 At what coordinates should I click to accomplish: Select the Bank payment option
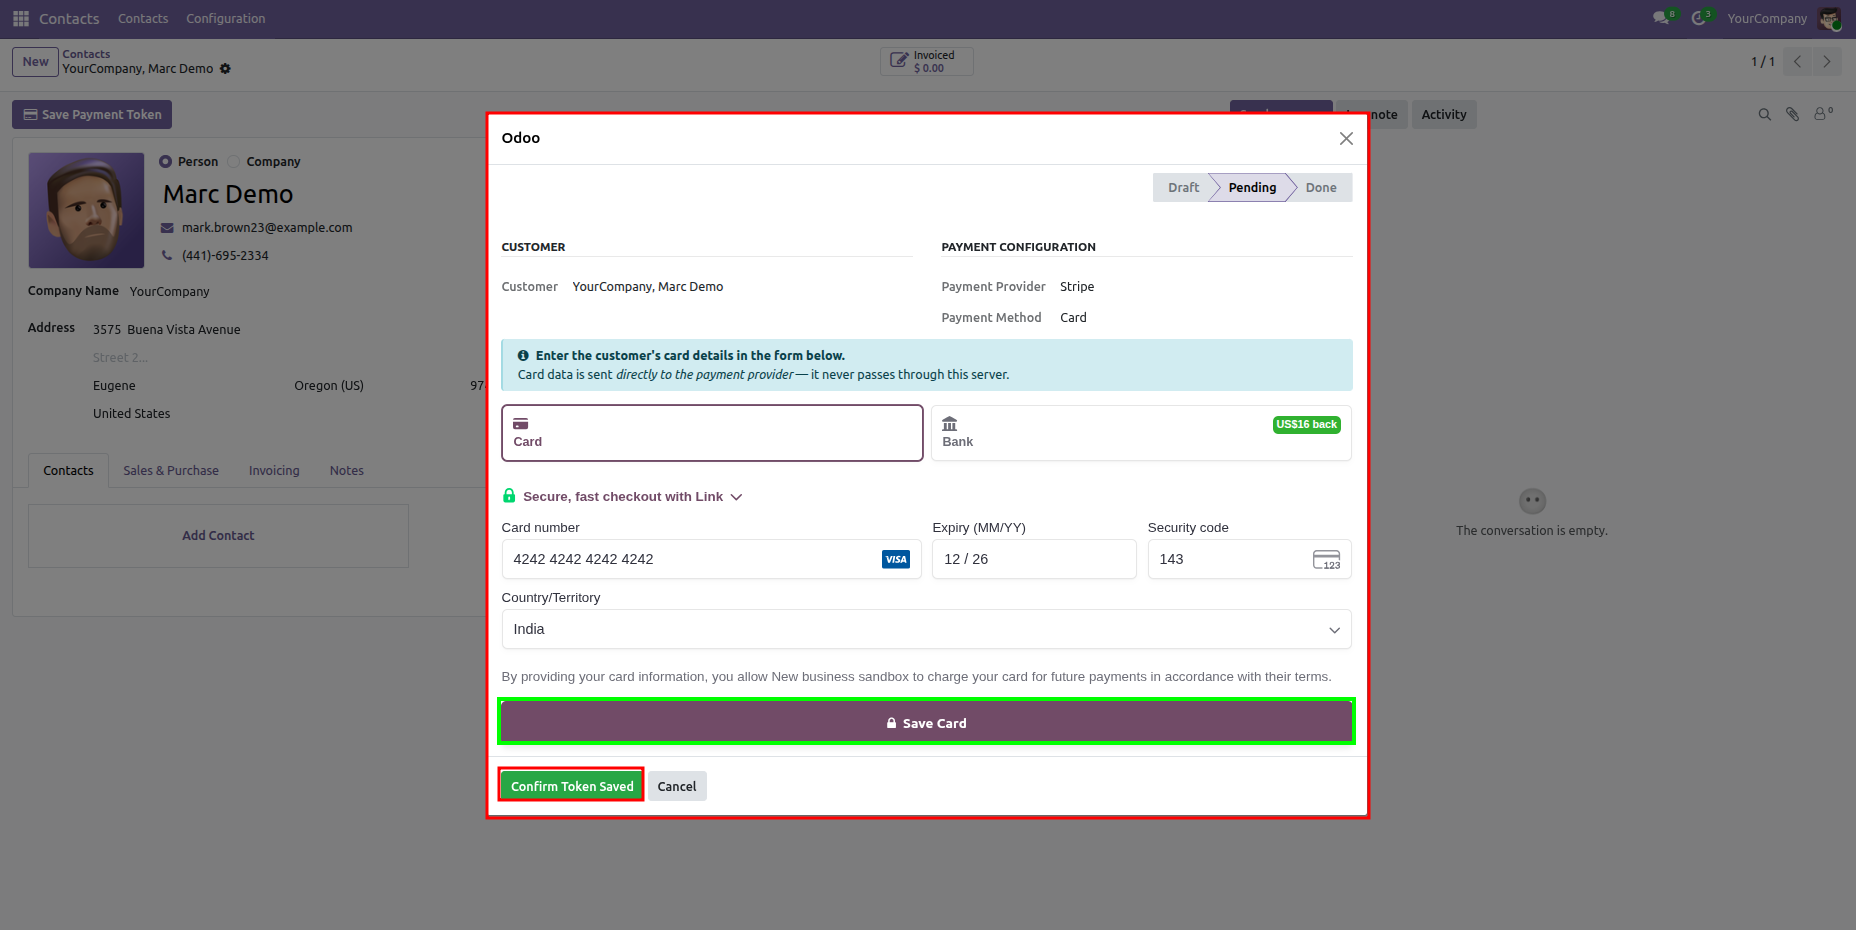tap(1141, 433)
